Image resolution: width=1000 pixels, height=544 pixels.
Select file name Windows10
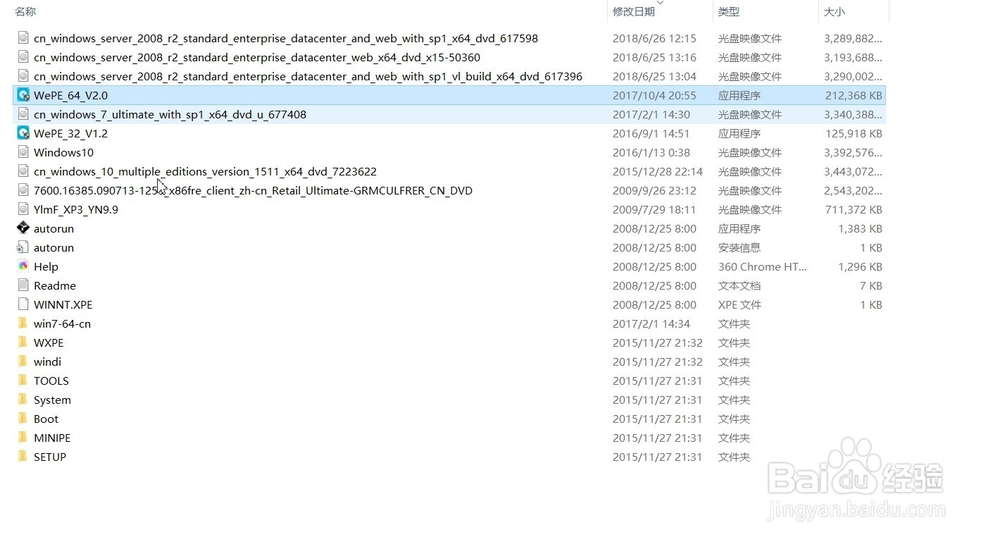(x=64, y=152)
